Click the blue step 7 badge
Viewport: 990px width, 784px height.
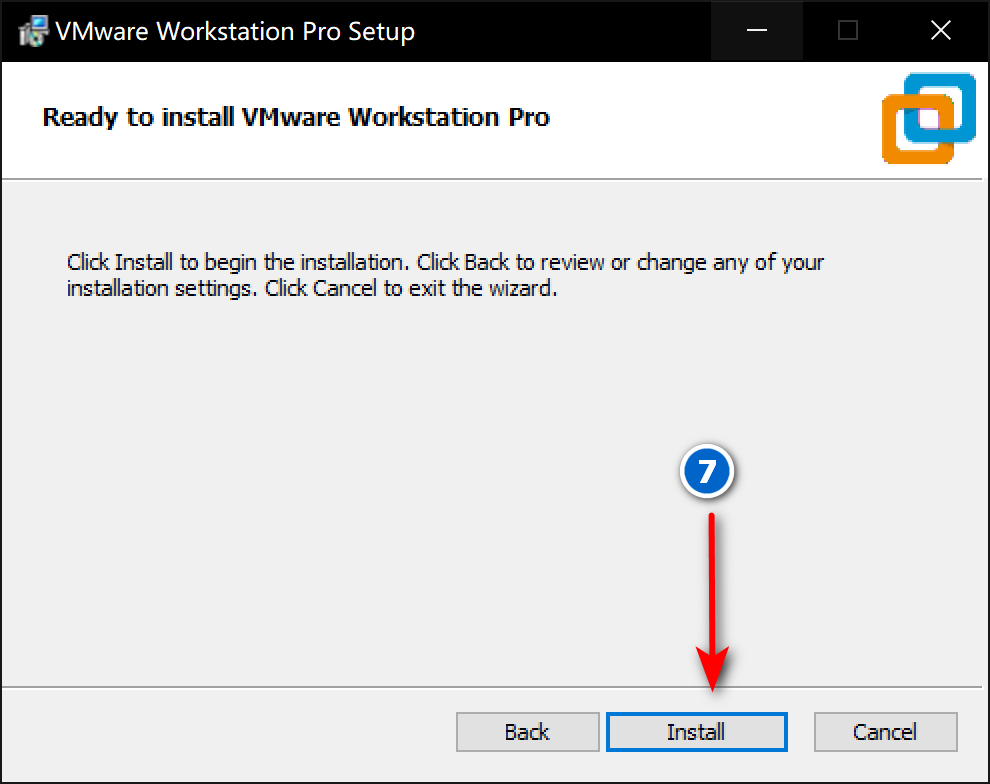coord(708,471)
